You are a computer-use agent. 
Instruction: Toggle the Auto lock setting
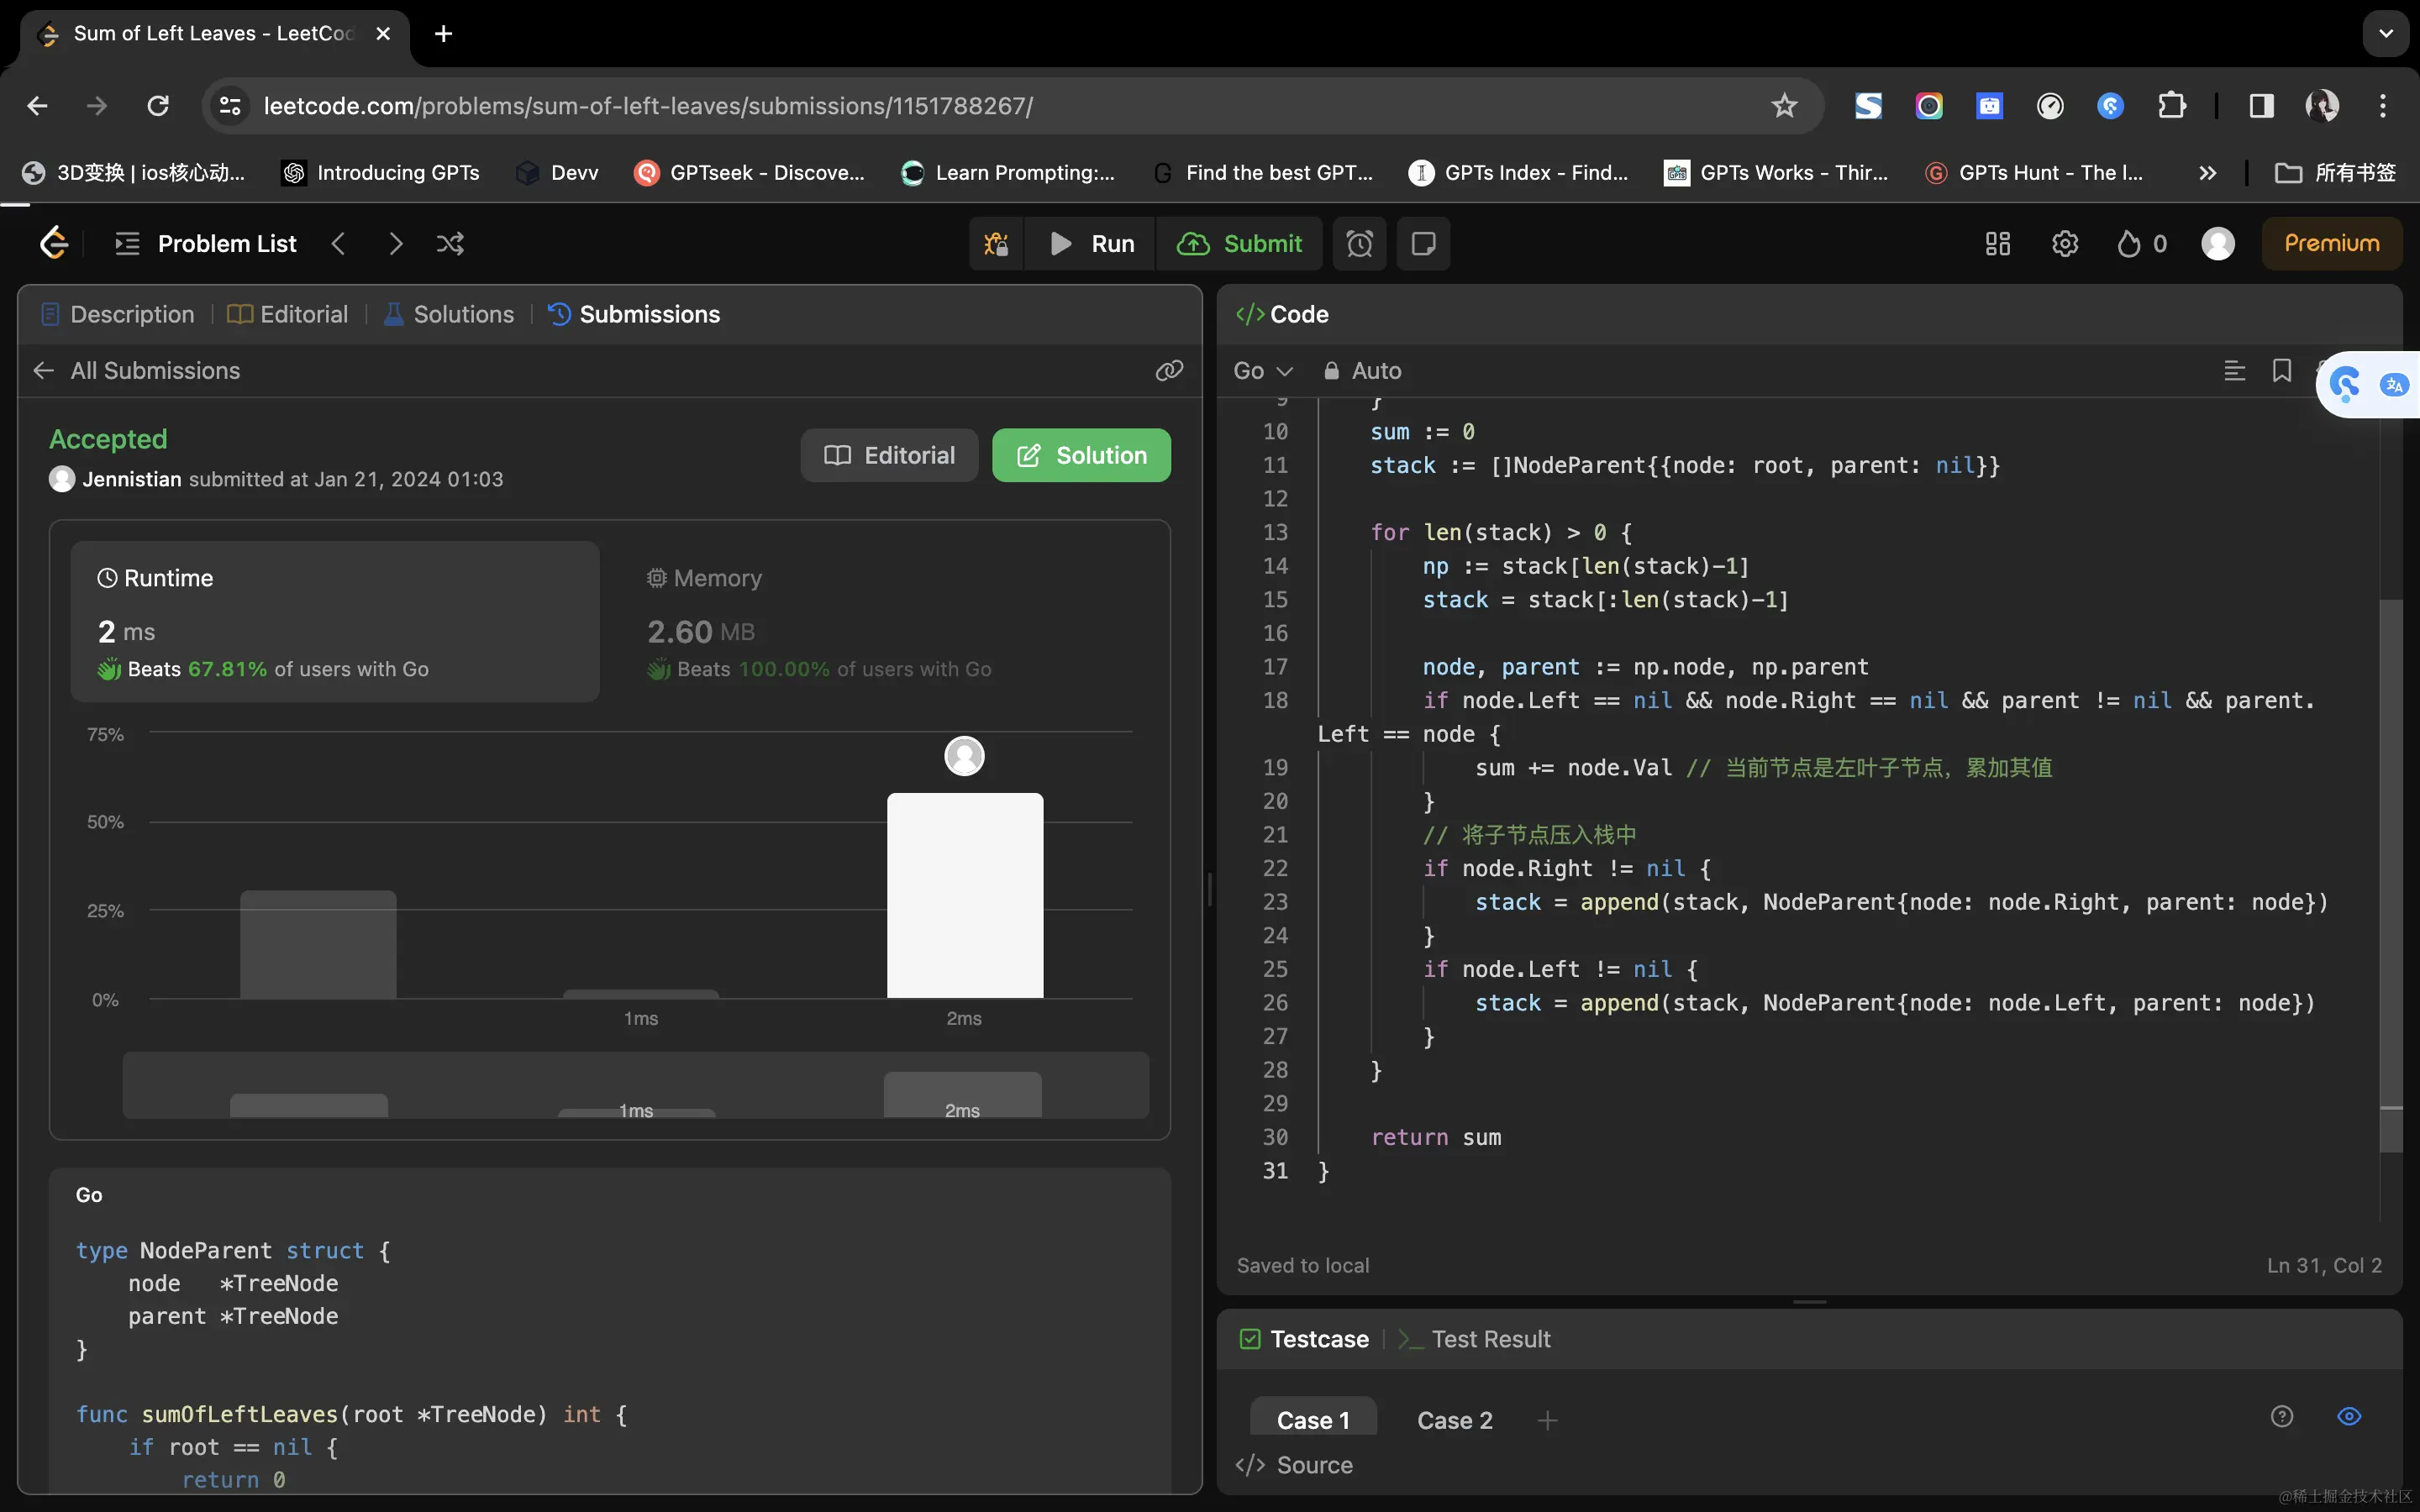[x=1362, y=371]
